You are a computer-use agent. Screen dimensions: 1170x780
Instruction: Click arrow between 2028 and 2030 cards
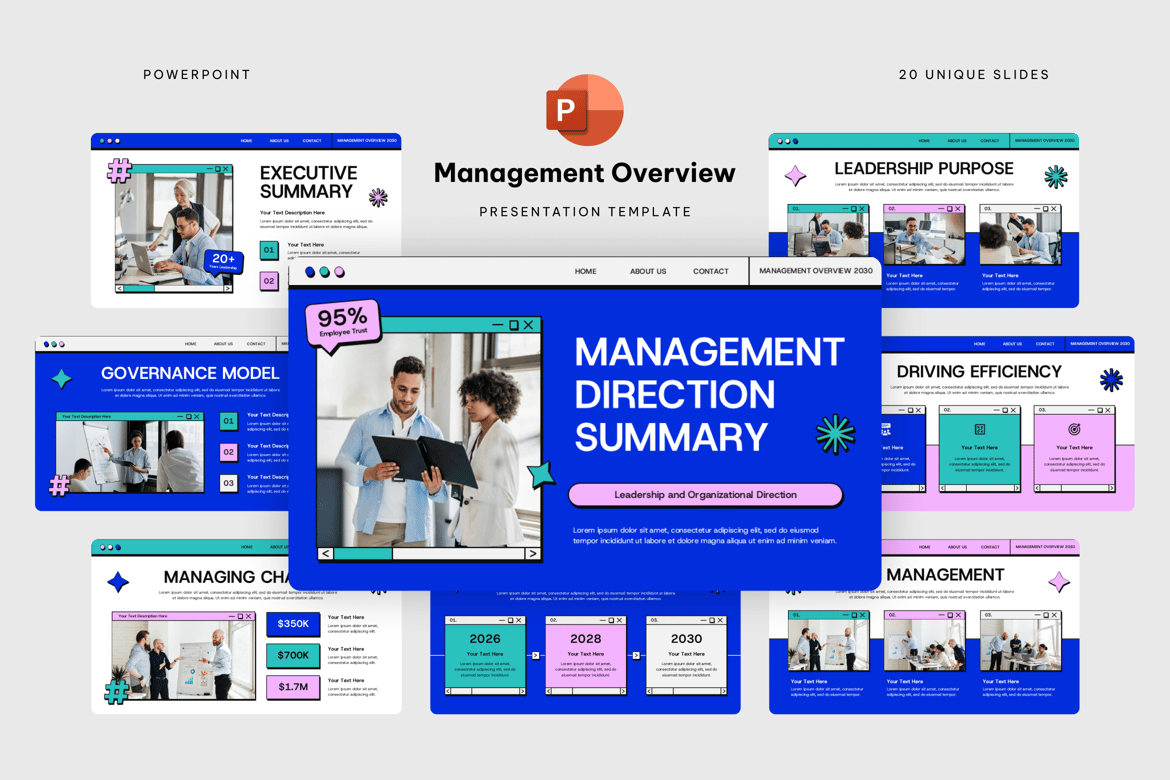(x=636, y=655)
